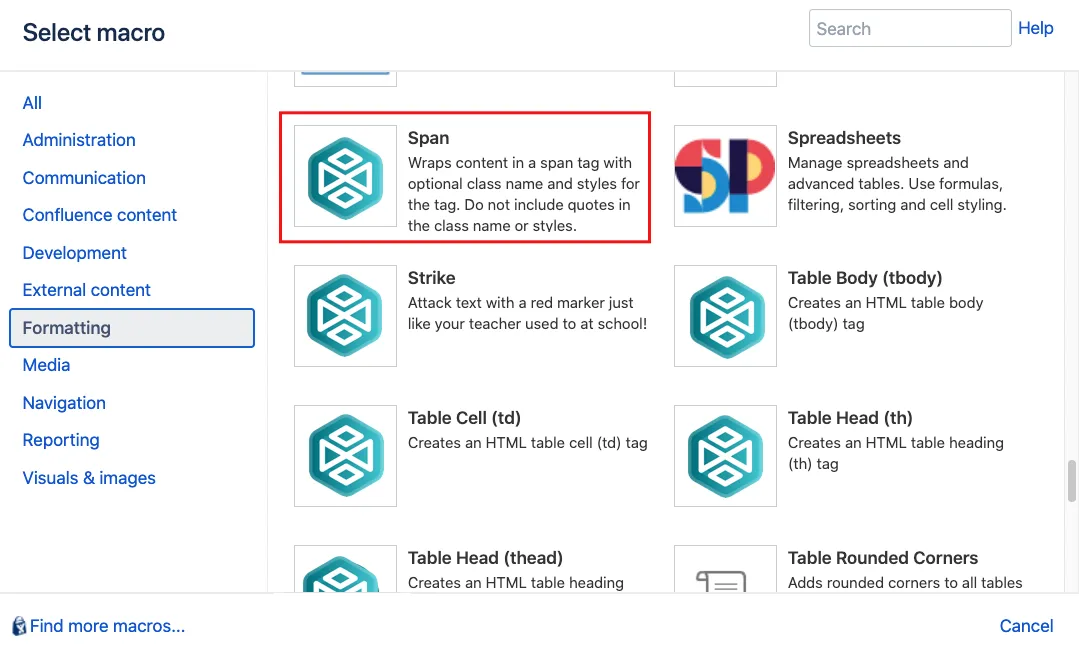Click the macro Search field
This screenshot has width=1079, height=651.
910,28
